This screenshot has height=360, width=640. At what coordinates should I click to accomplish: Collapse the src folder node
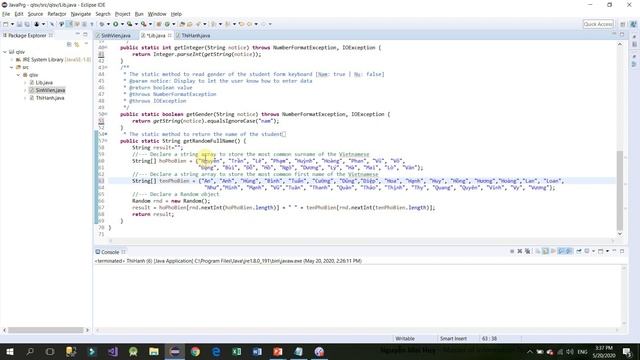(x=11, y=67)
